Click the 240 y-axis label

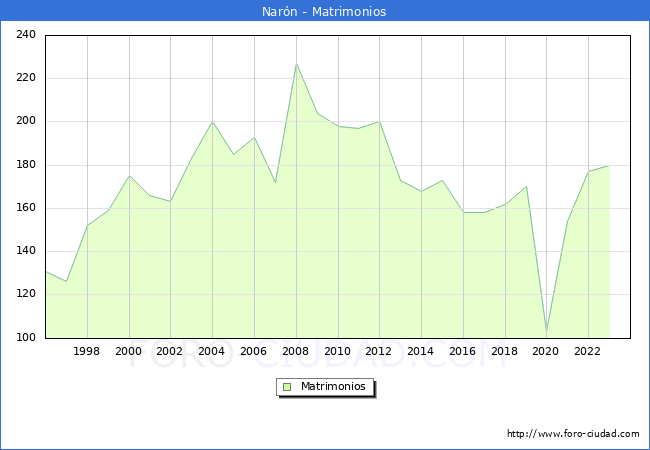point(26,34)
